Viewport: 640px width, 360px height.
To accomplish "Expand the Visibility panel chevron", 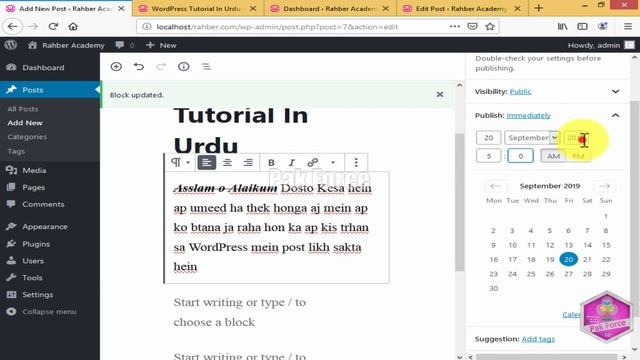I will 616,91.
